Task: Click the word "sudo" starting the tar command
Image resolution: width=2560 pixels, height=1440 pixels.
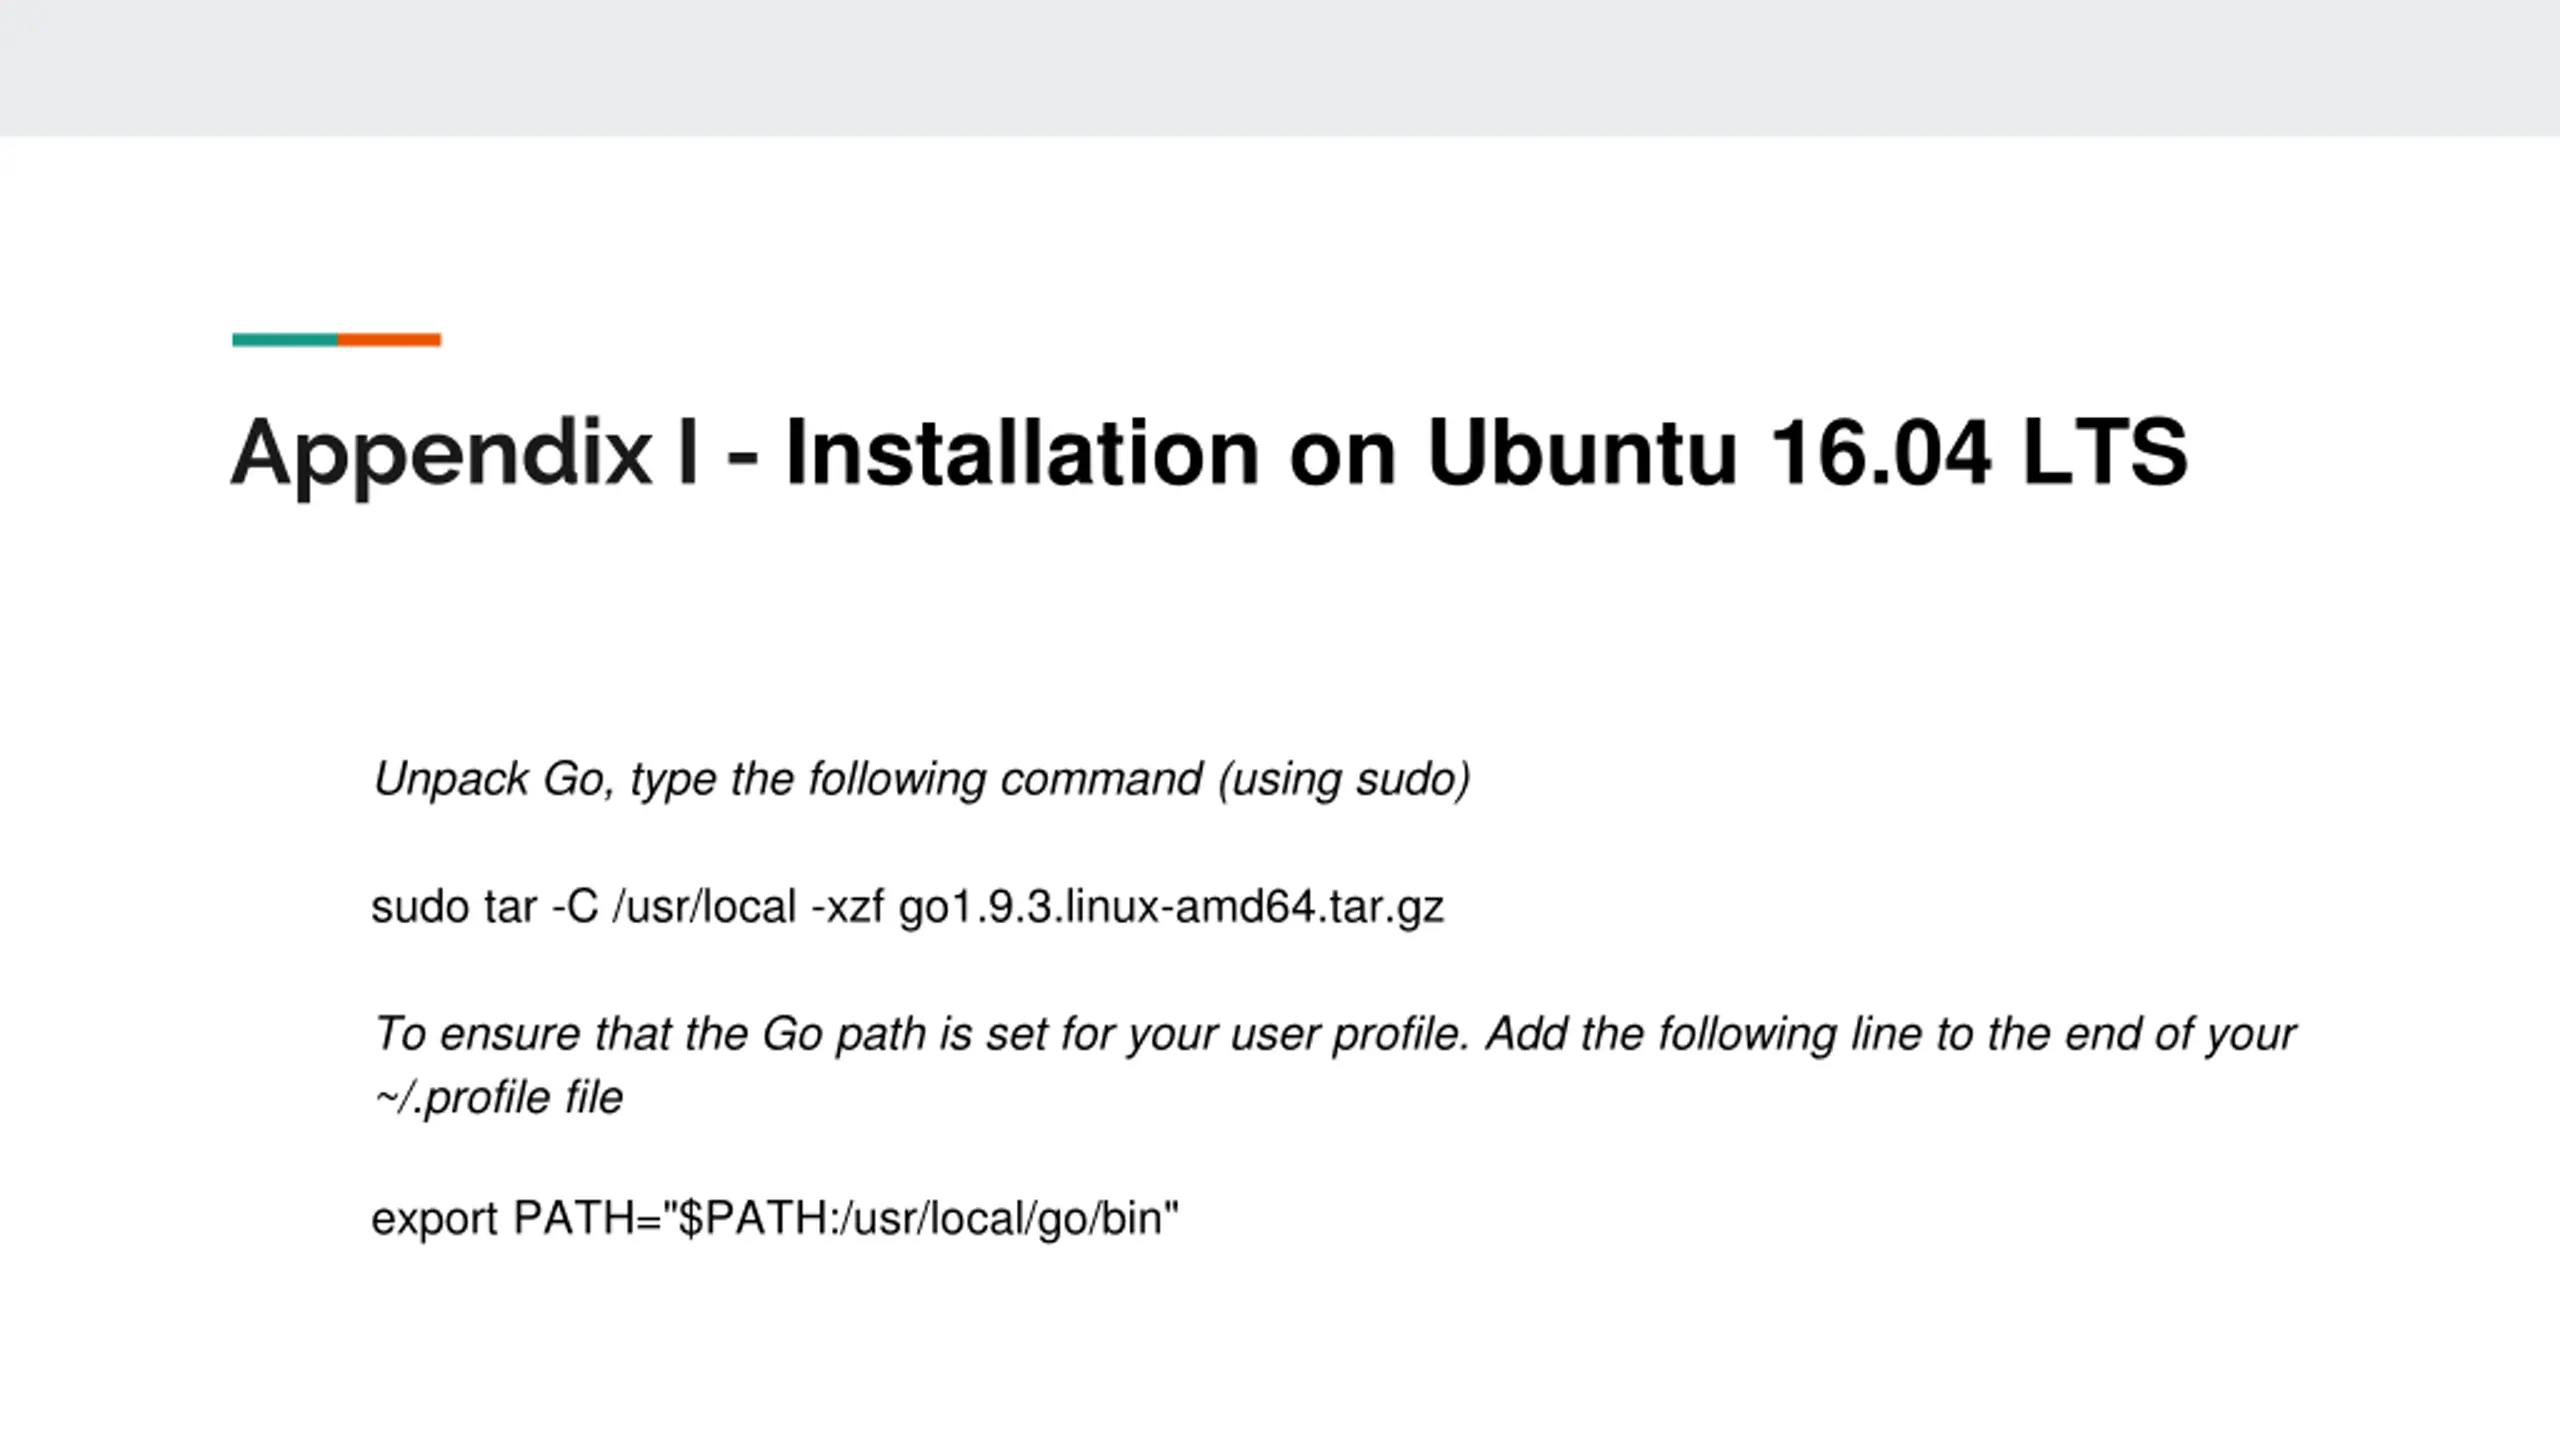Action: click(420, 907)
